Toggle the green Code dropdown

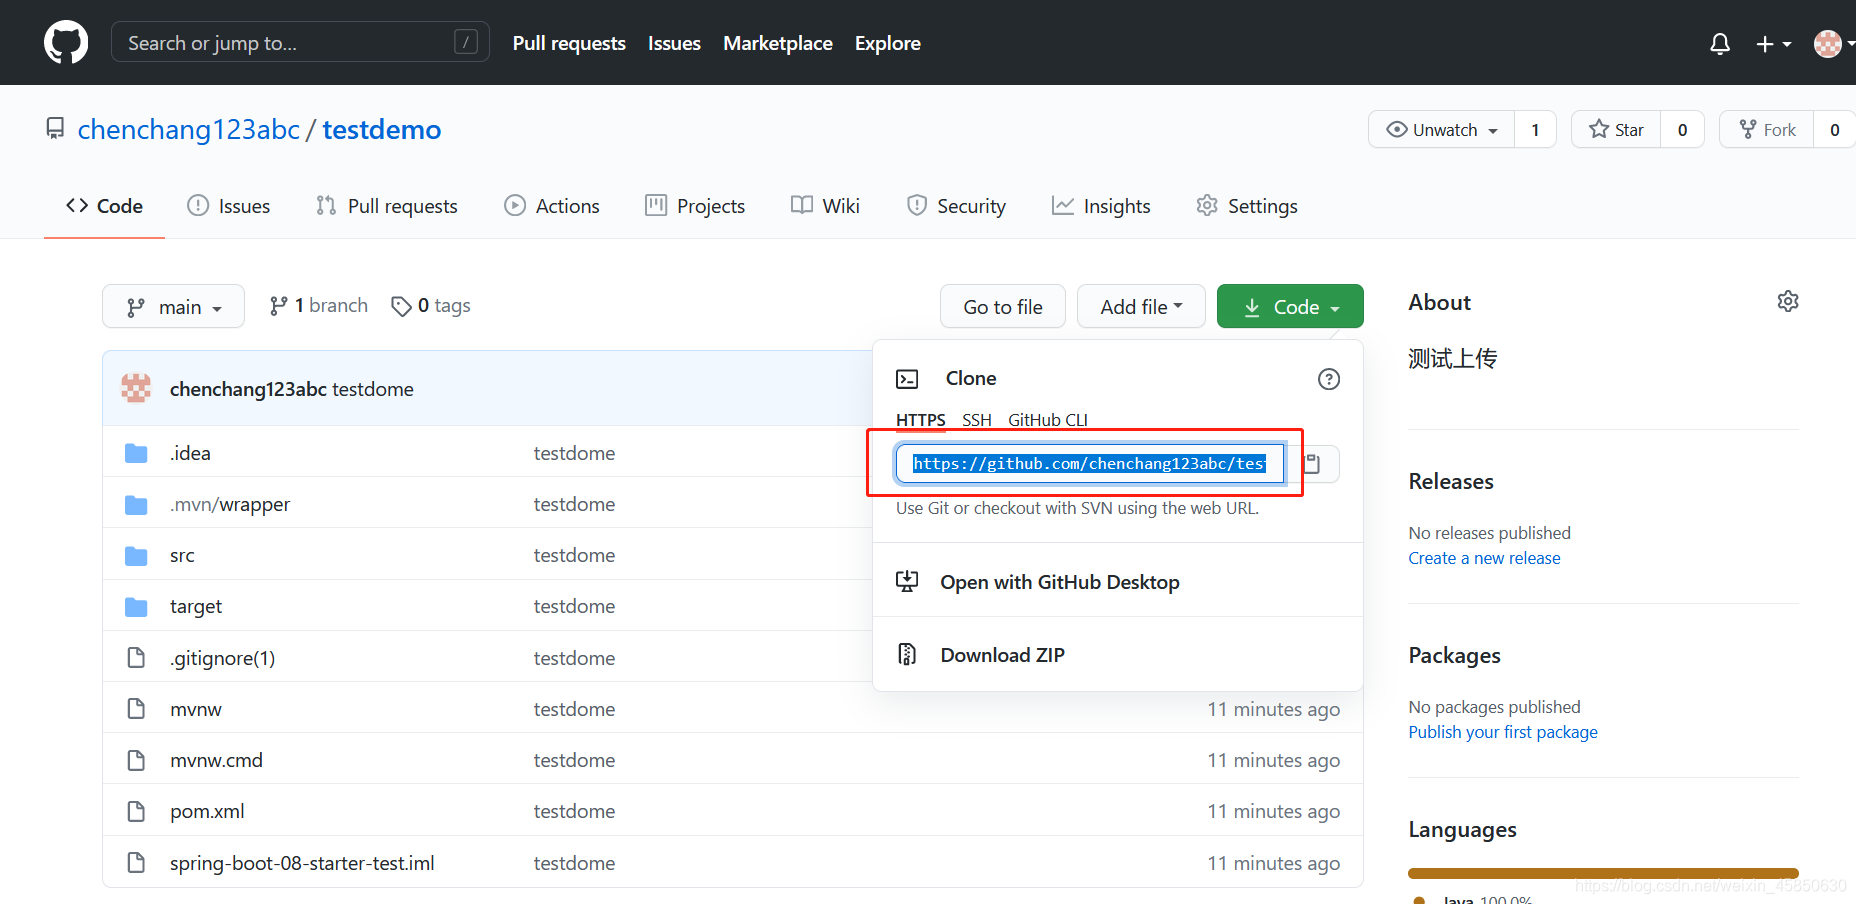(x=1290, y=307)
